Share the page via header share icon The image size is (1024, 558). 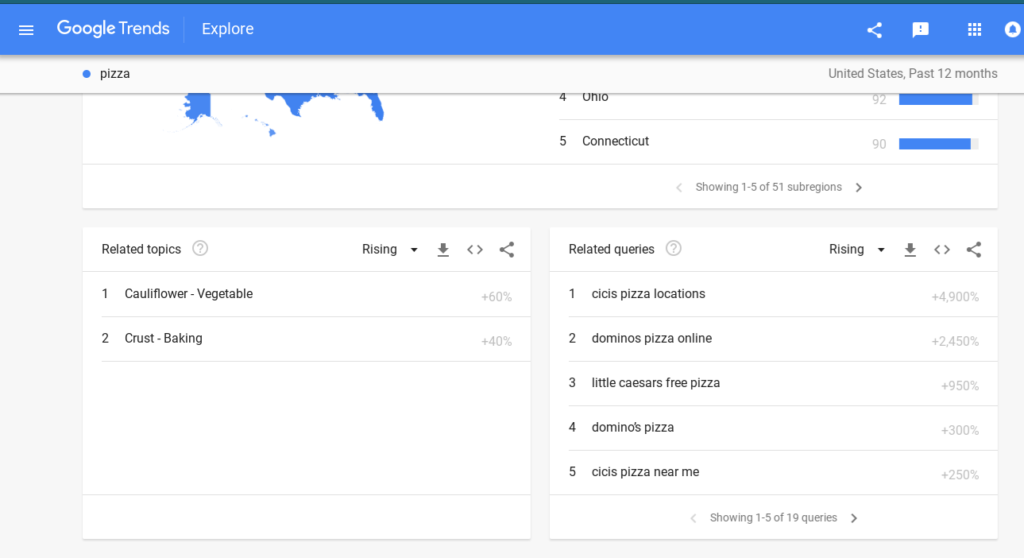(874, 30)
